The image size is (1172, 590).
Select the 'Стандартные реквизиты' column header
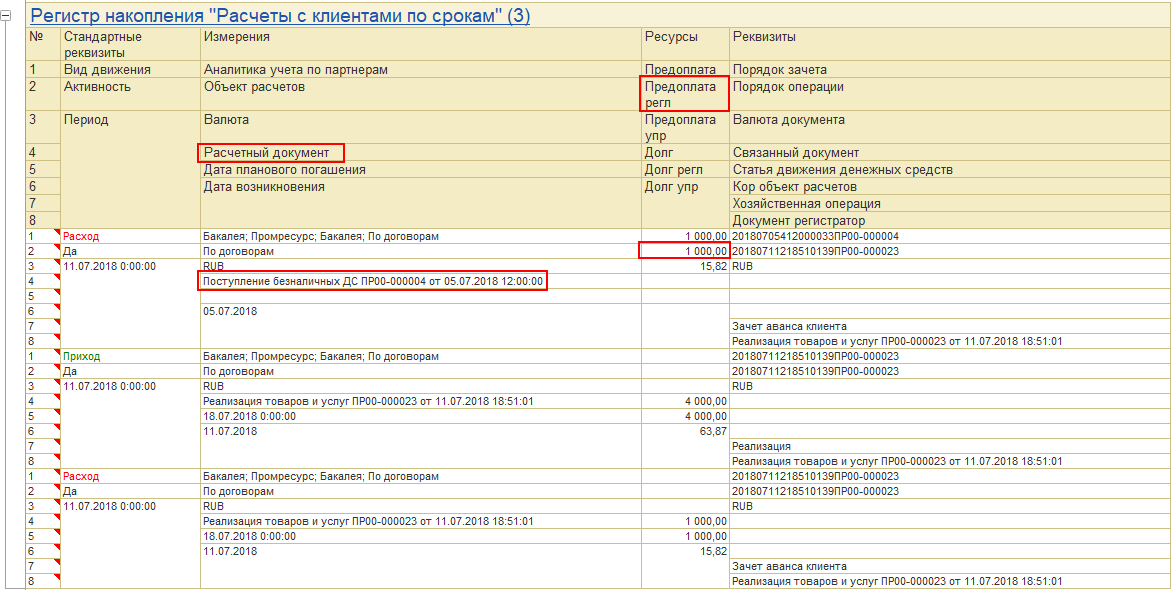pyautogui.click(x=130, y=45)
